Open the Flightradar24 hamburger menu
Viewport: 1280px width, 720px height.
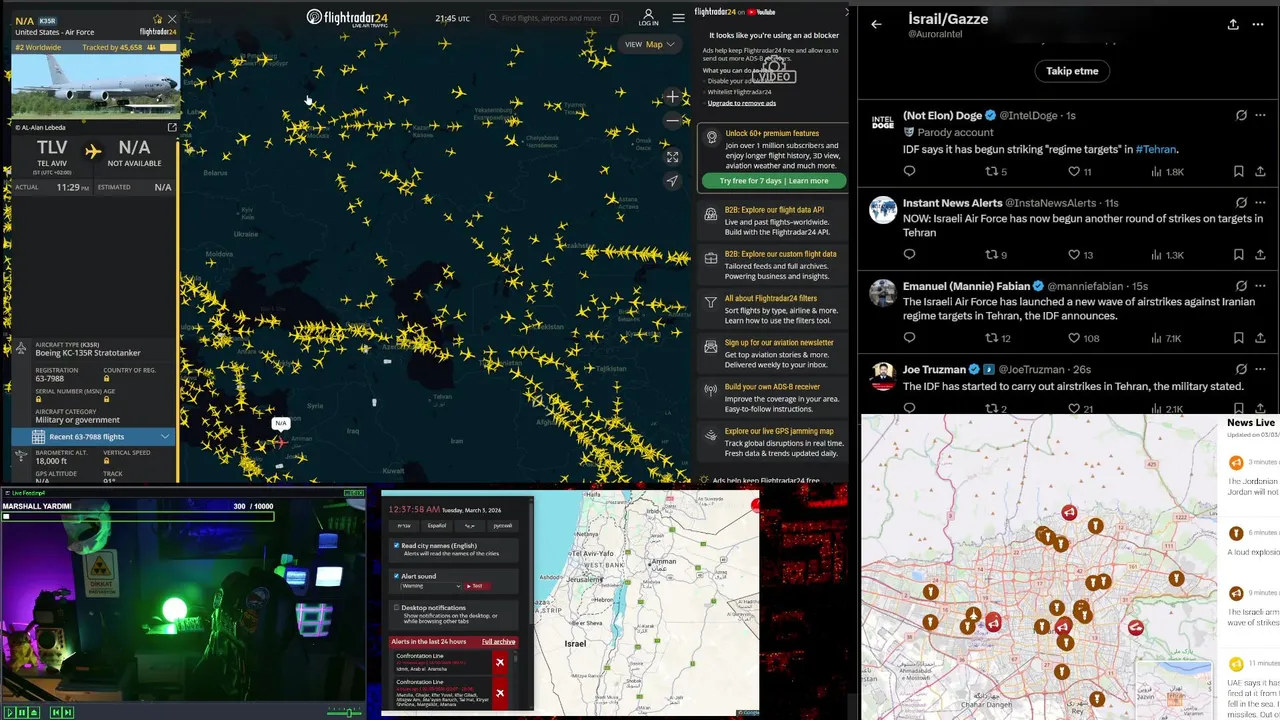(x=679, y=18)
